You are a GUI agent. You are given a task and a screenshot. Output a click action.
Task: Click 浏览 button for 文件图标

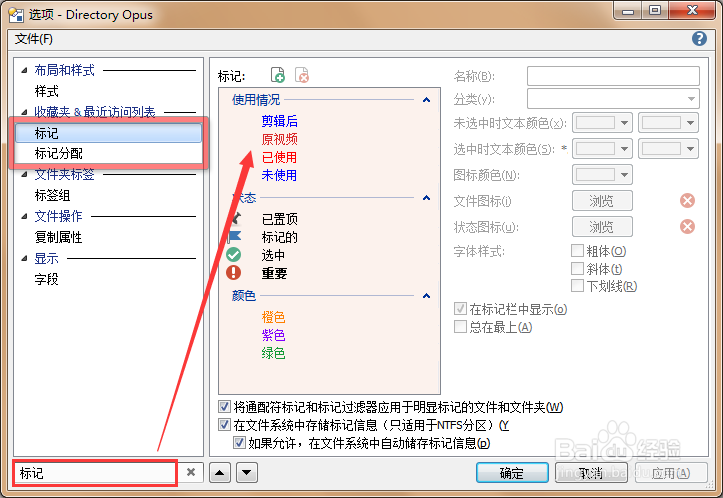pyautogui.click(x=602, y=201)
